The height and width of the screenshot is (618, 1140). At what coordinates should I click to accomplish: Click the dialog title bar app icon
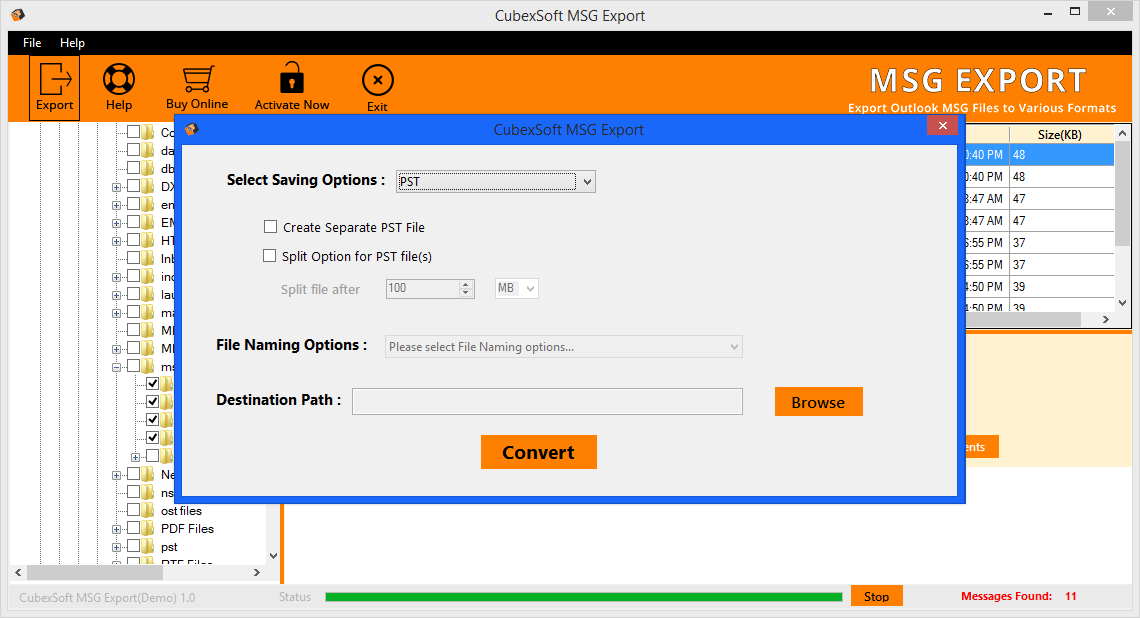[x=192, y=129]
